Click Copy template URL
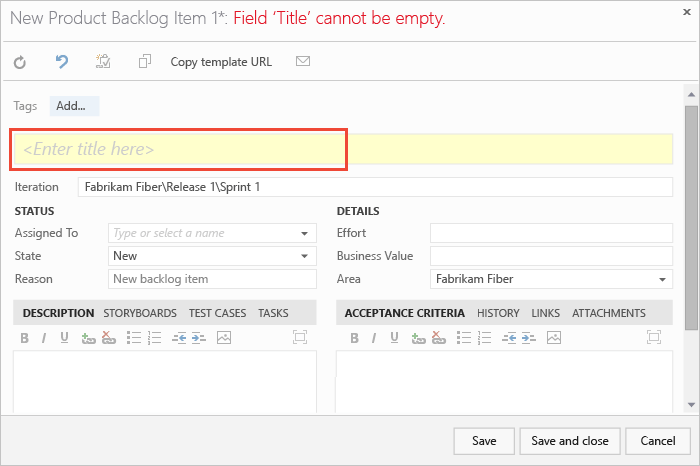 pos(221,62)
